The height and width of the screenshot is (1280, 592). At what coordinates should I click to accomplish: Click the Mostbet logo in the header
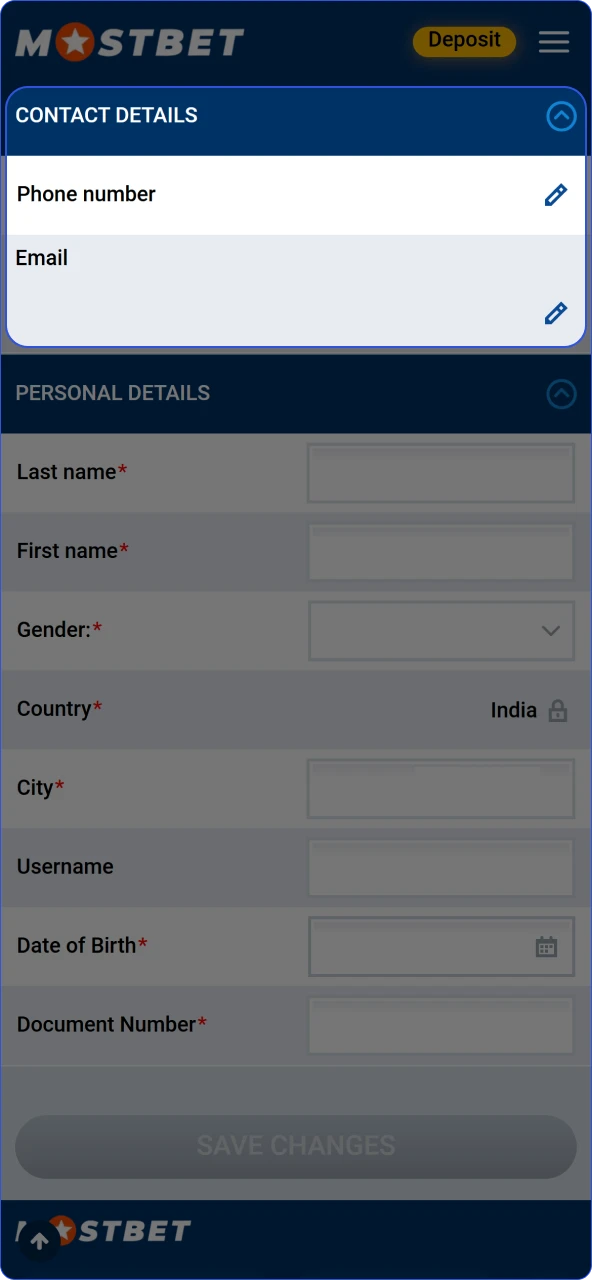click(x=129, y=42)
